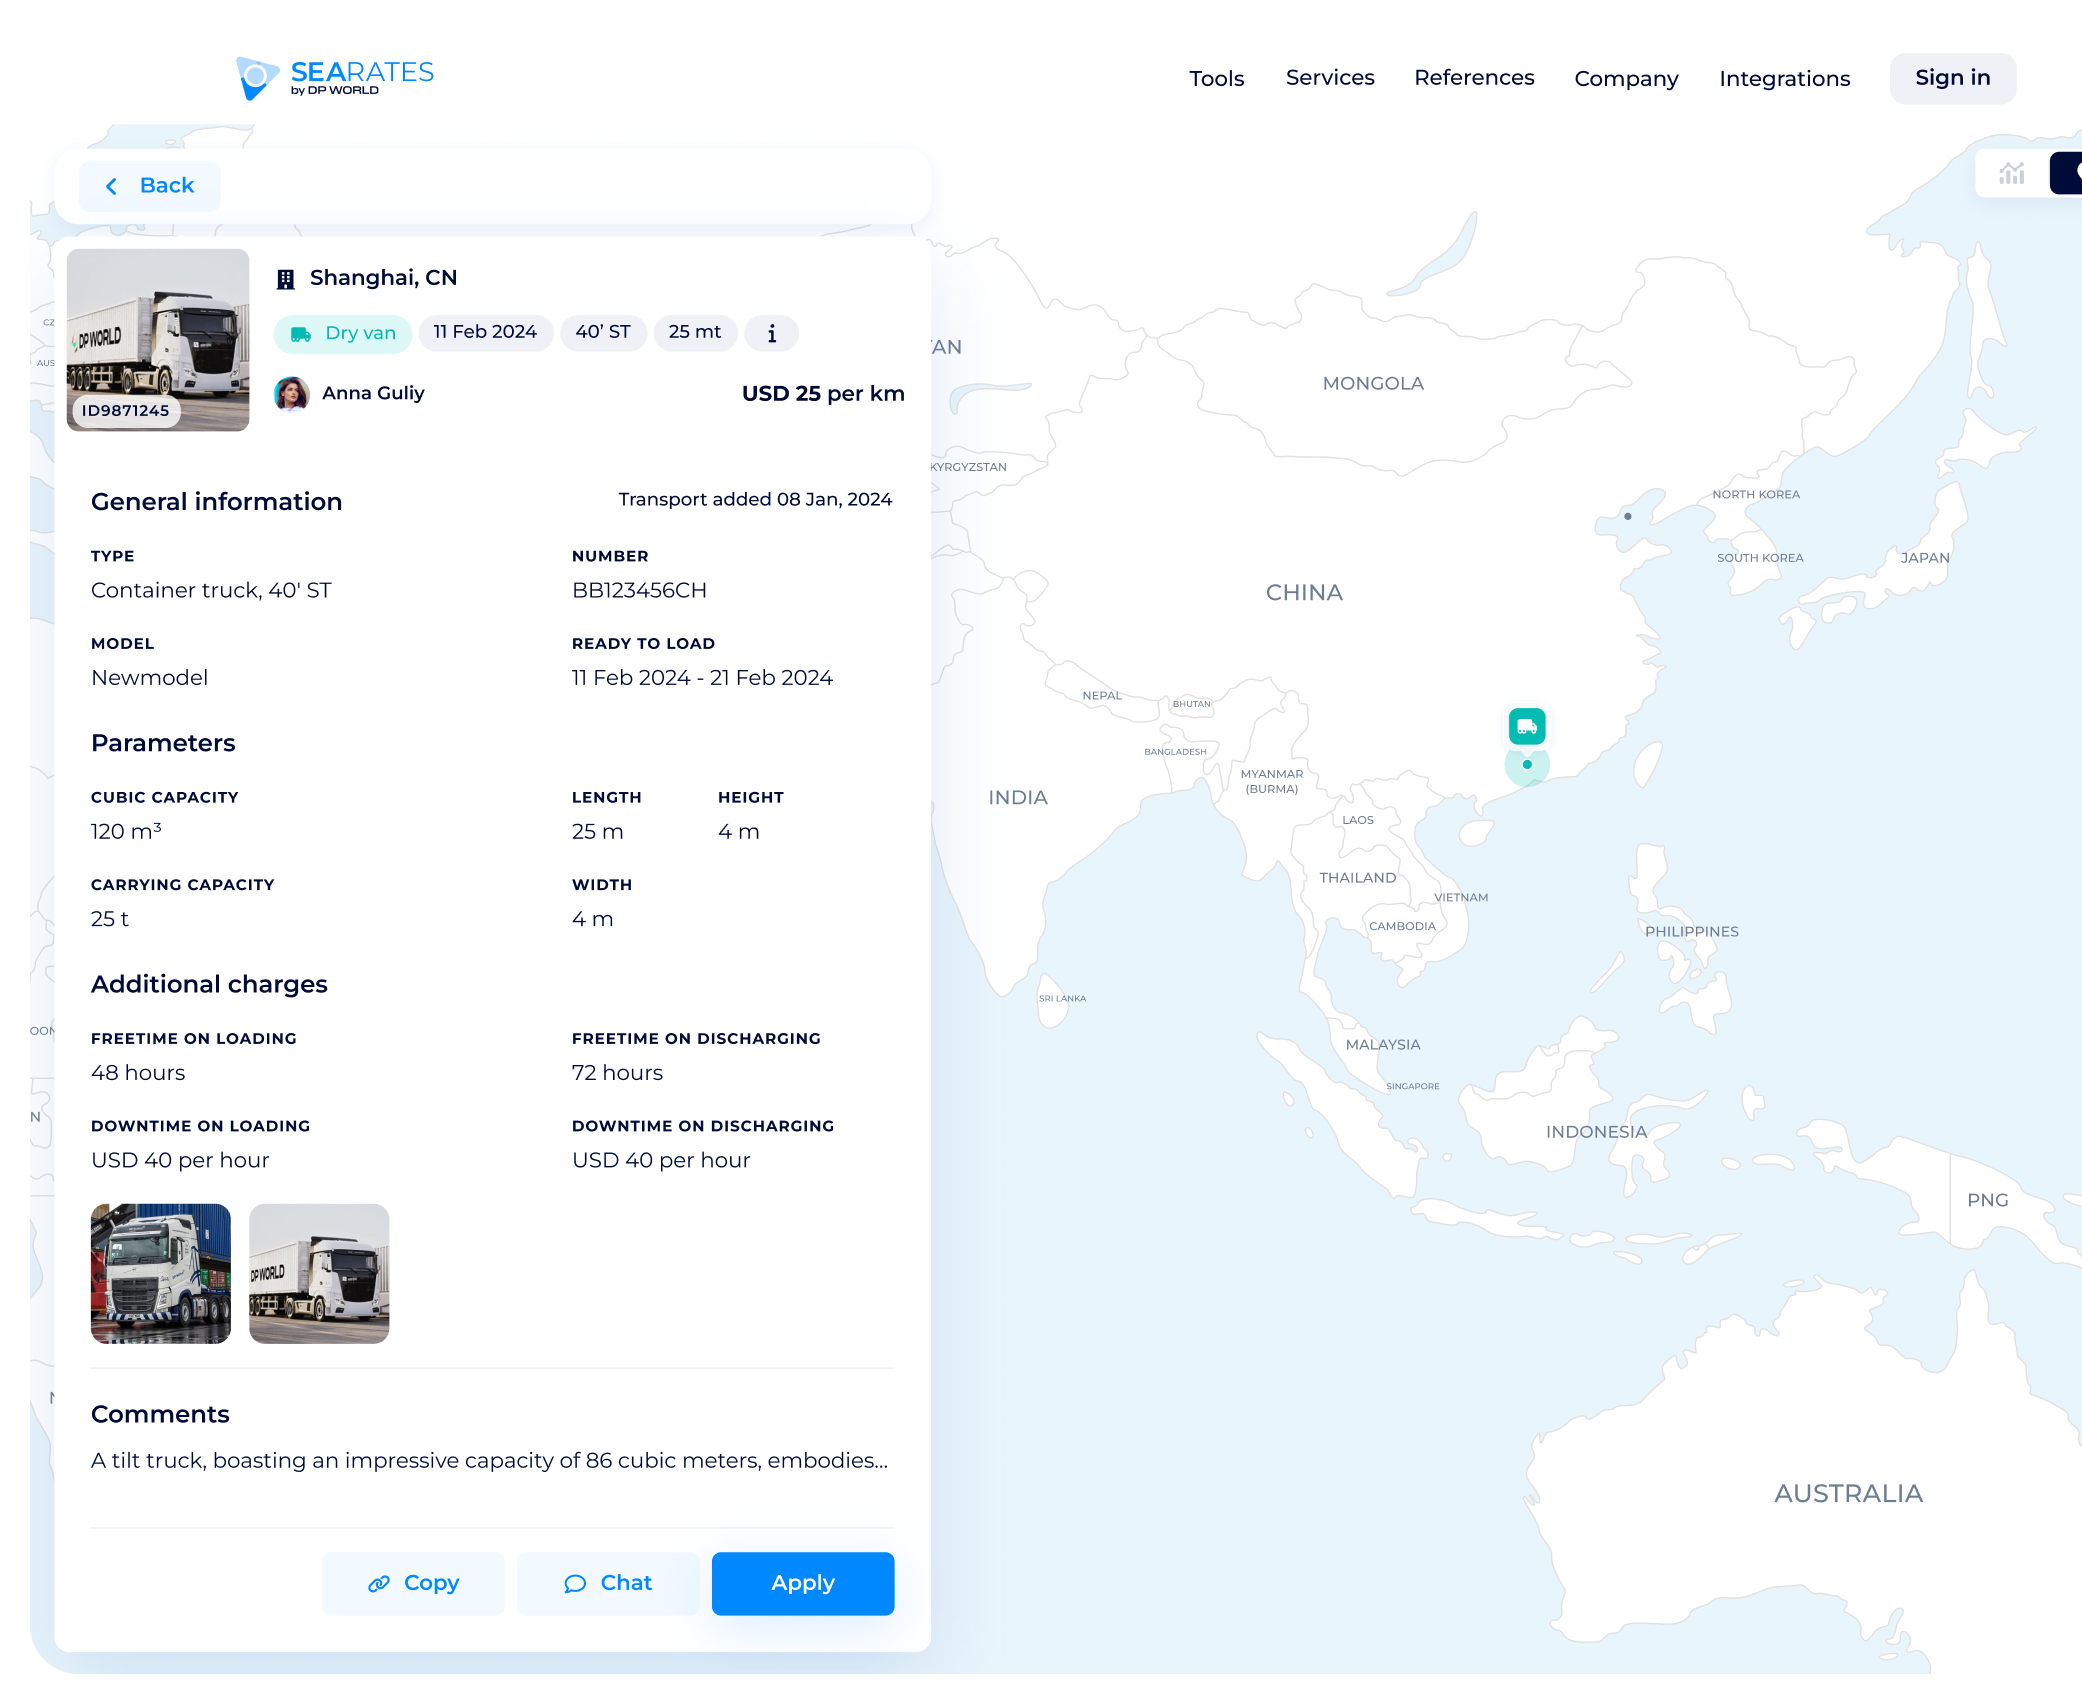Click the teal location dot on map
Image resolution: width=2082 pixels, height=1704 pixels.
1527,765
